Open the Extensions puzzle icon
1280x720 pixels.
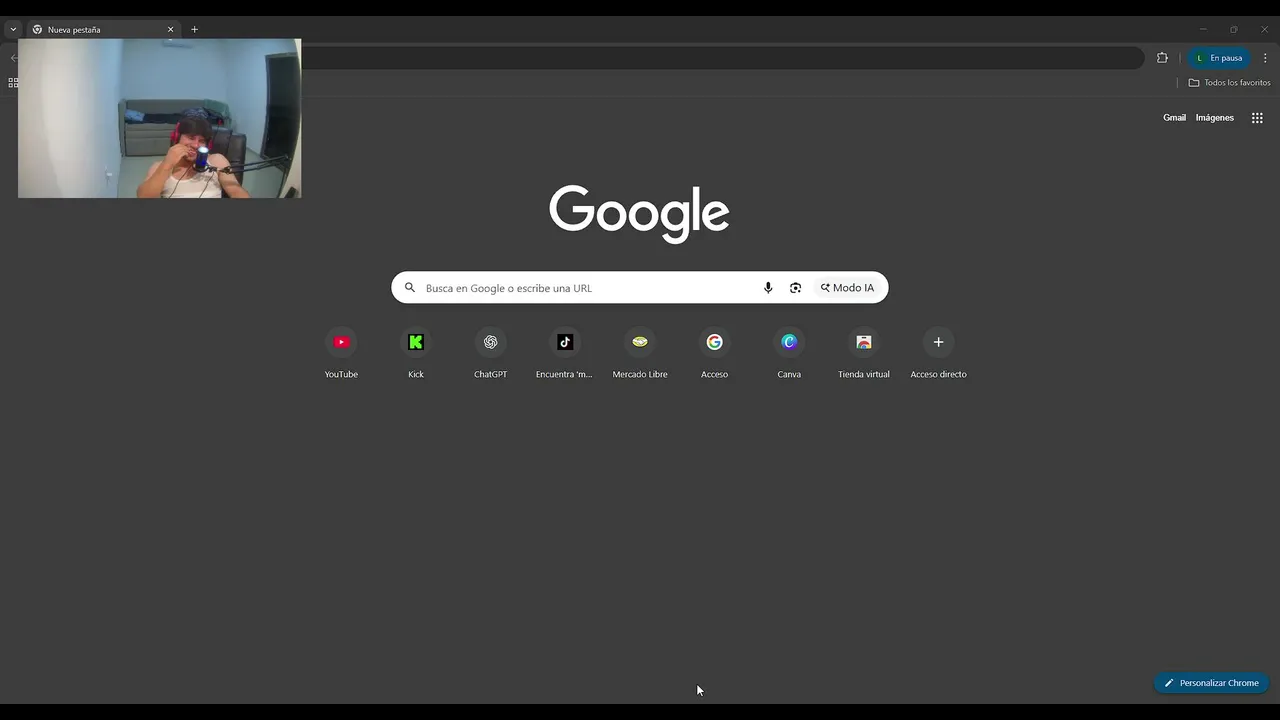click(1162, 58)
